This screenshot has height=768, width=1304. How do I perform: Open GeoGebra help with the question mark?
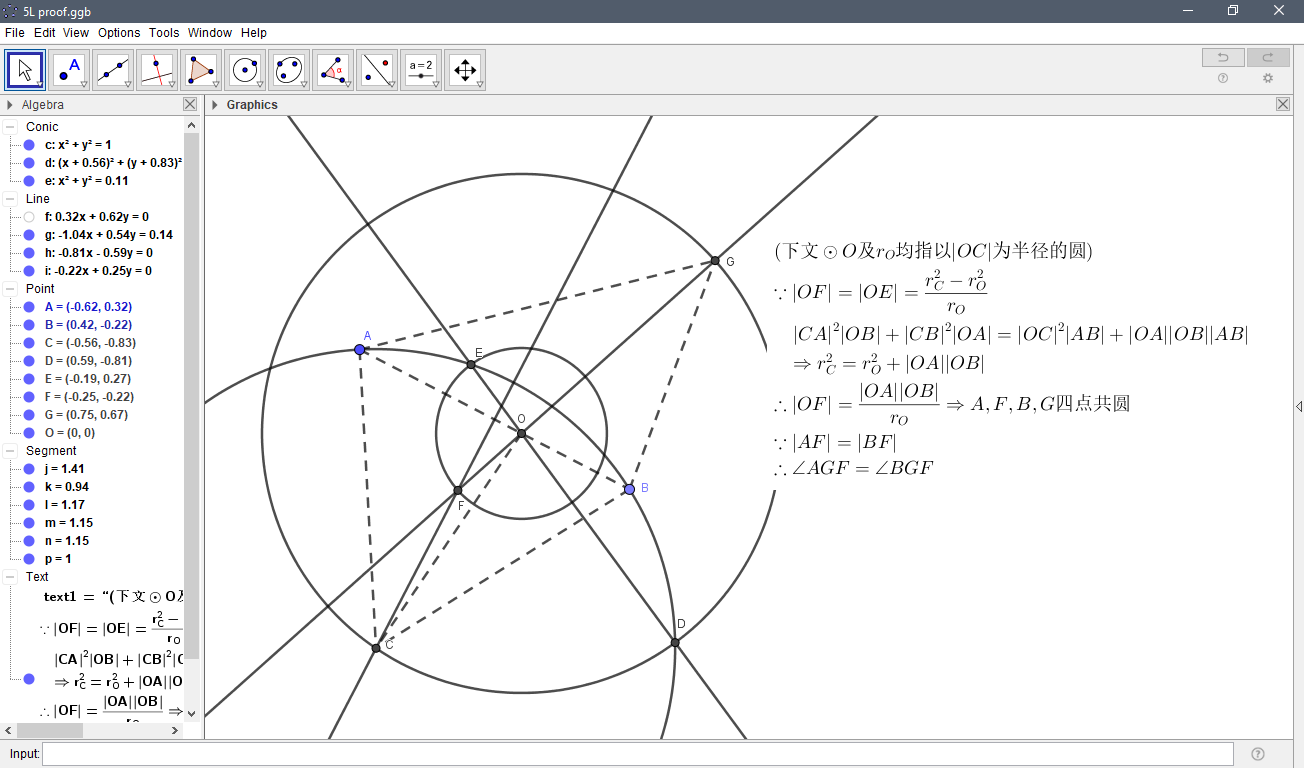click(1222, 78)
